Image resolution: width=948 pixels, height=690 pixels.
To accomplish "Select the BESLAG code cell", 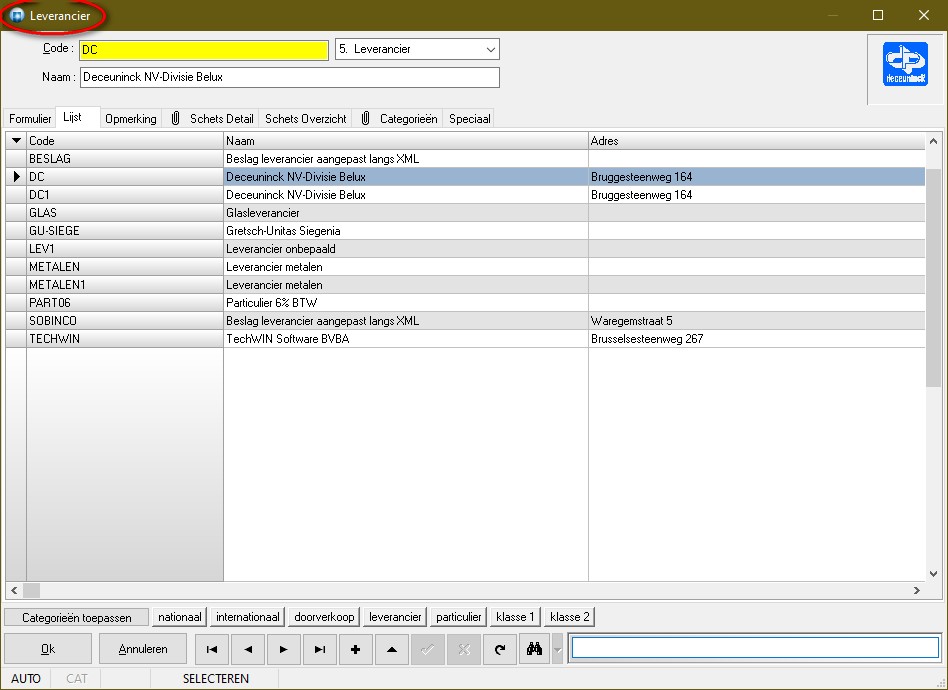I will coord(125,158).
